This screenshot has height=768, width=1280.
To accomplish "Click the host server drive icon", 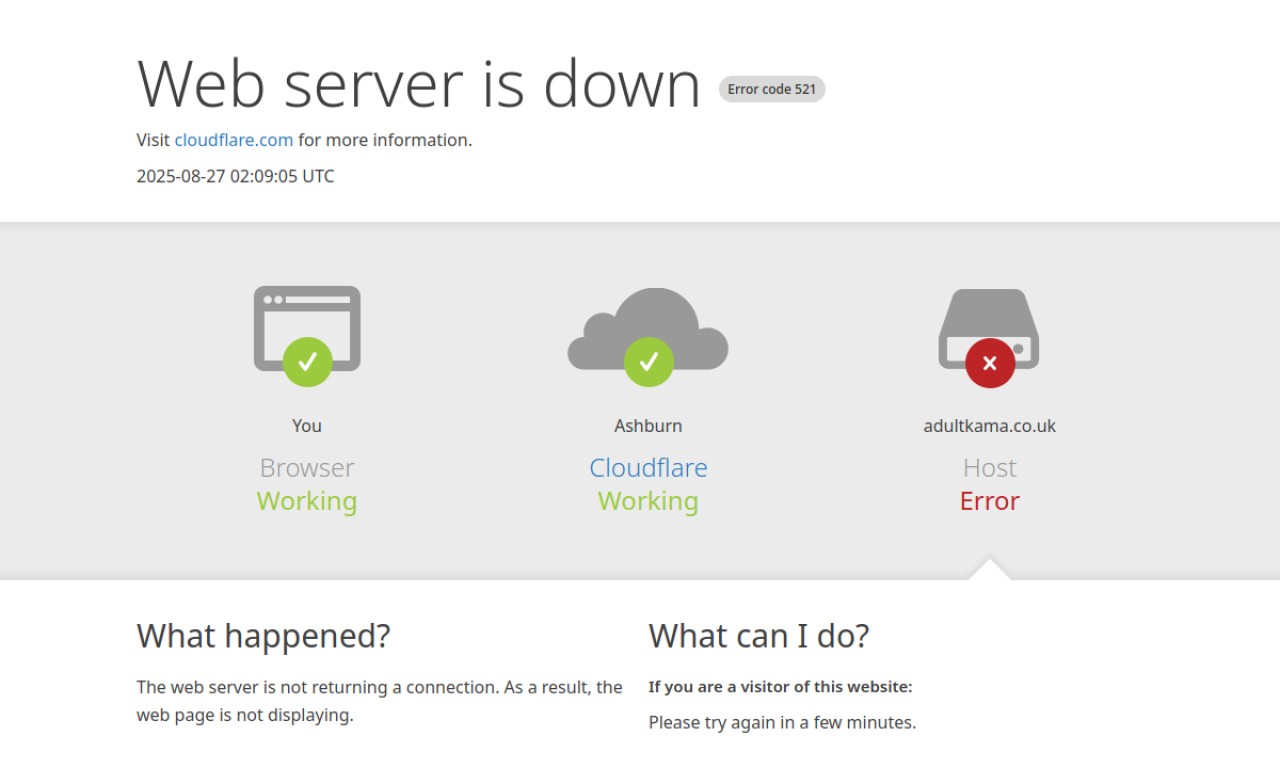I will pos(989,329).
